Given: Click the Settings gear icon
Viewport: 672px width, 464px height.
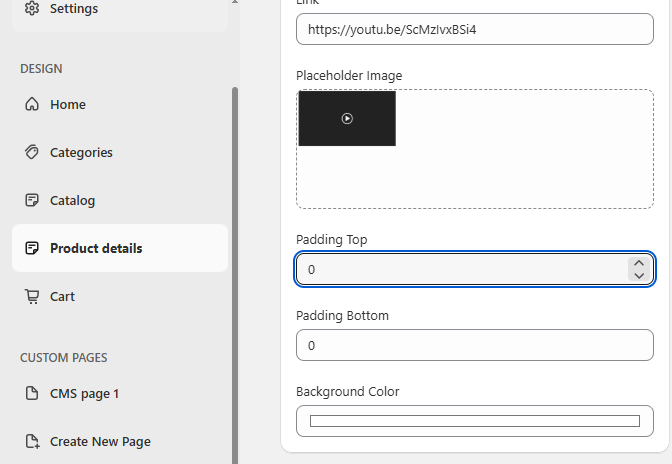Looking at the screenshot, I should click(x=32, y=8).
